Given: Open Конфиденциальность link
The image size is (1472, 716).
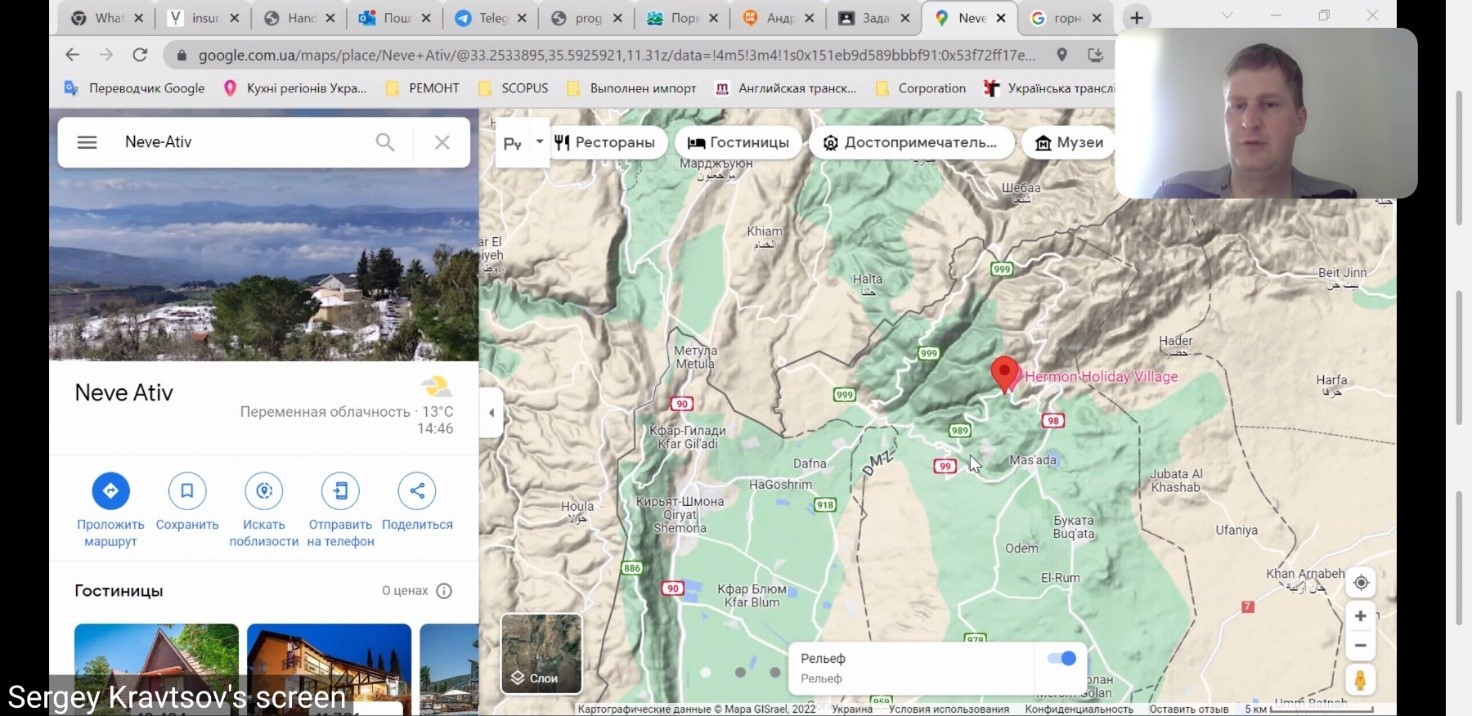Looking at the screenshot, I should point(1079,709).
